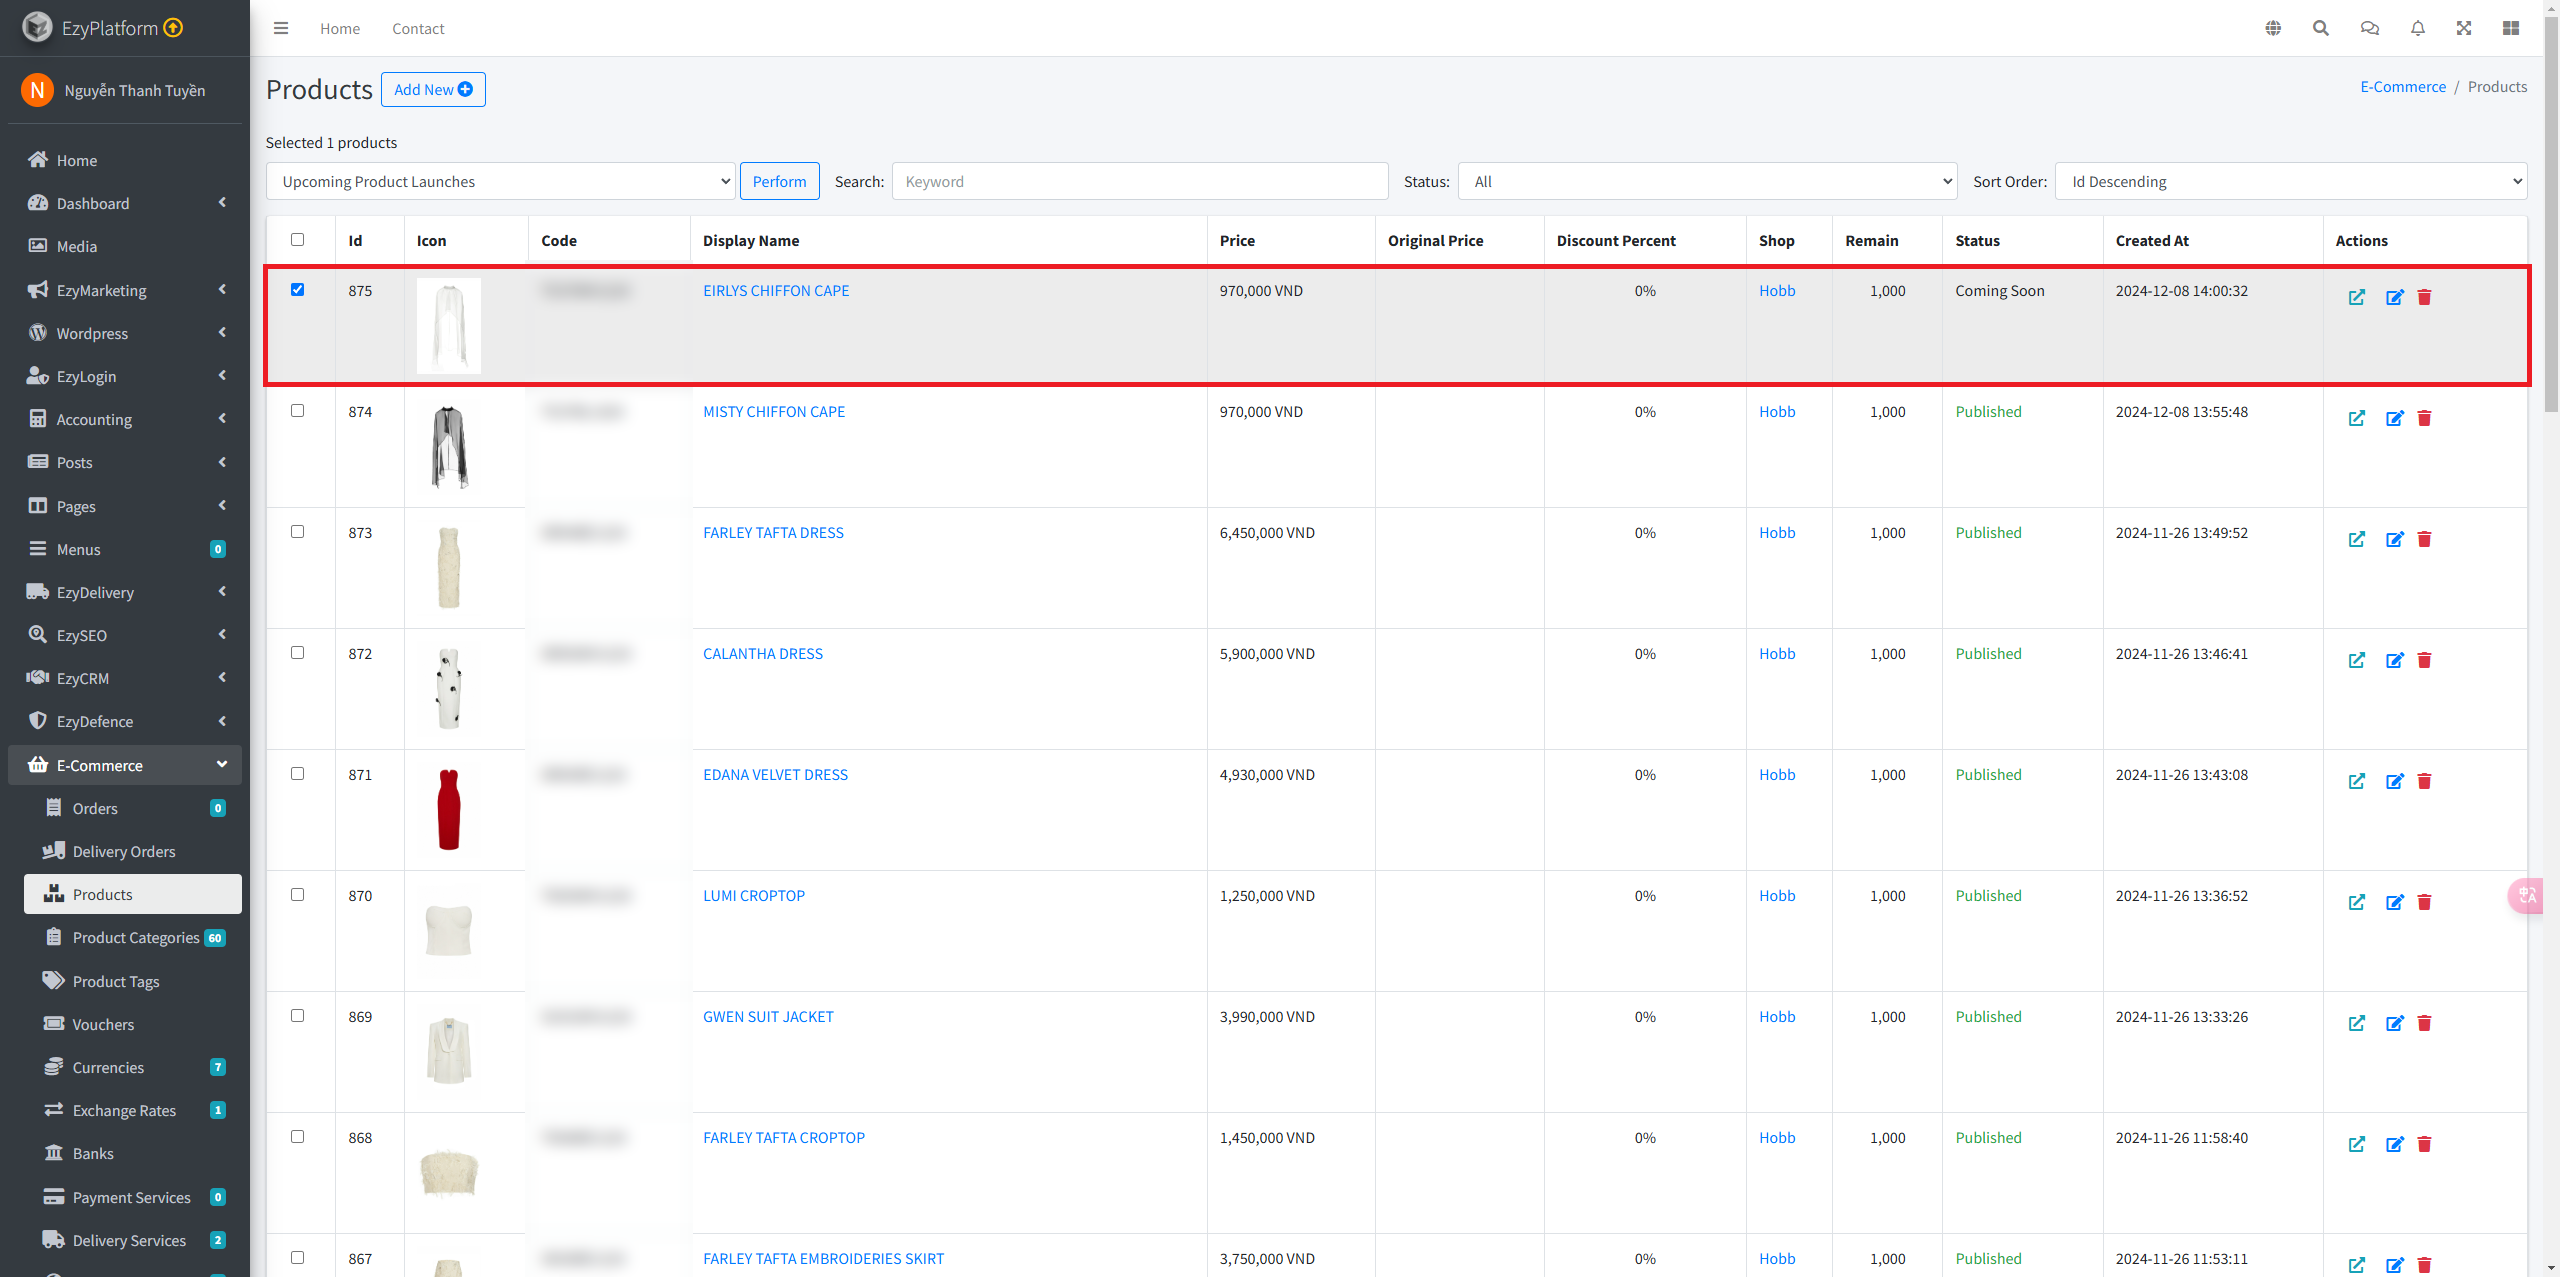Click the MISTY CHIFFON CAPE thumbnail image
This screenshot has width=2560, height=1277.
[x=449, y=446]
